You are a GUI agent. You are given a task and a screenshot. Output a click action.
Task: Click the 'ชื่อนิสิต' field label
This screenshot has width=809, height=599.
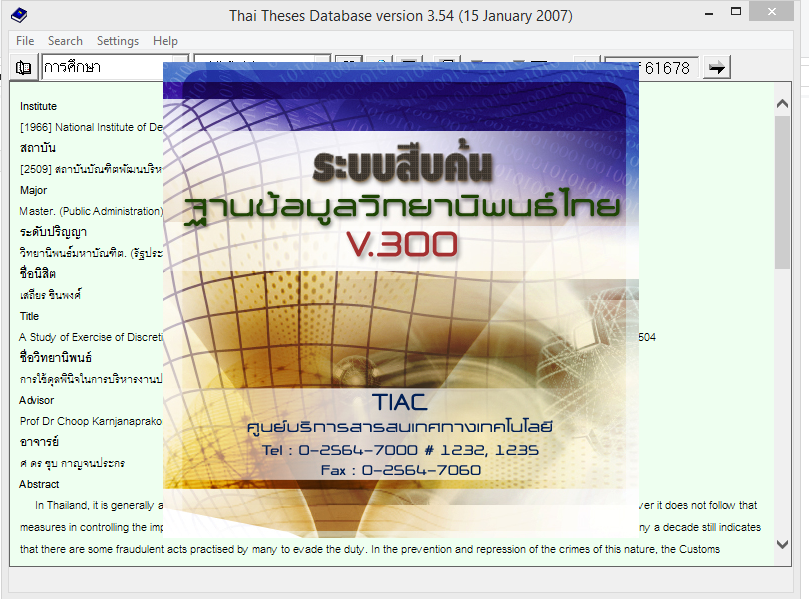tap(38, 274)
